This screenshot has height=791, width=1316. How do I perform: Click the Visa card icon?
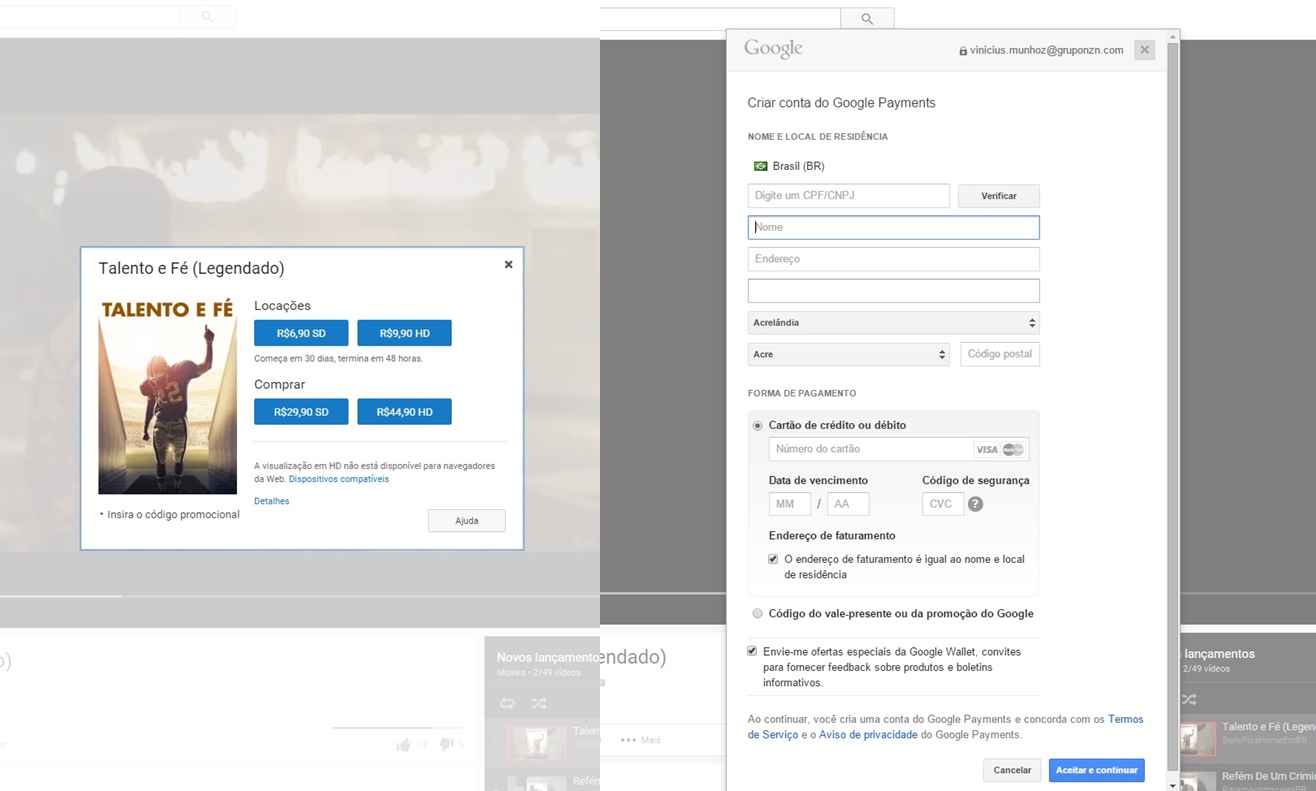coord(987,450)
